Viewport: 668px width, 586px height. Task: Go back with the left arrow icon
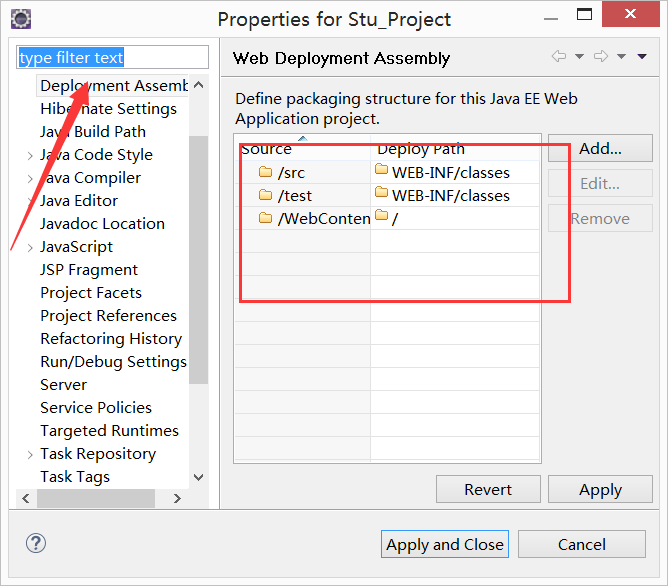tap(559, 56)
